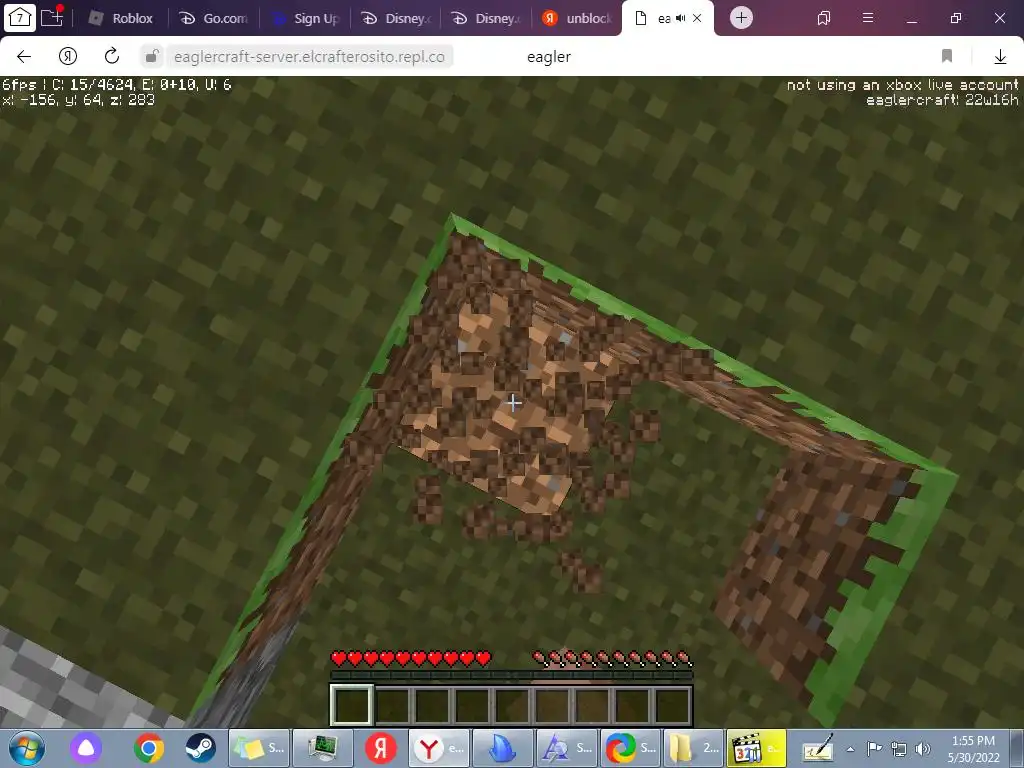Open the pen input panel in the taskbar
The width and height of the screenshot is (1024, 768).
coord(817,748)
